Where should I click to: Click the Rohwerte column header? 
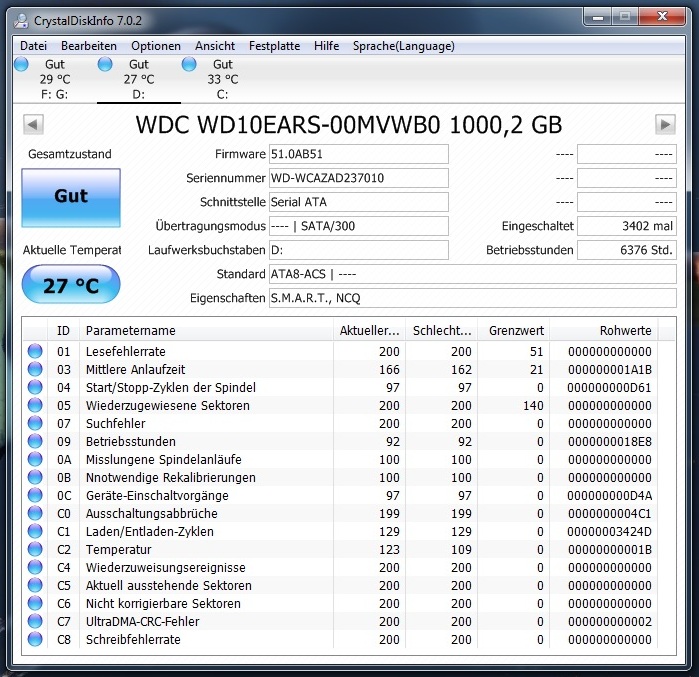coord(604,331)
